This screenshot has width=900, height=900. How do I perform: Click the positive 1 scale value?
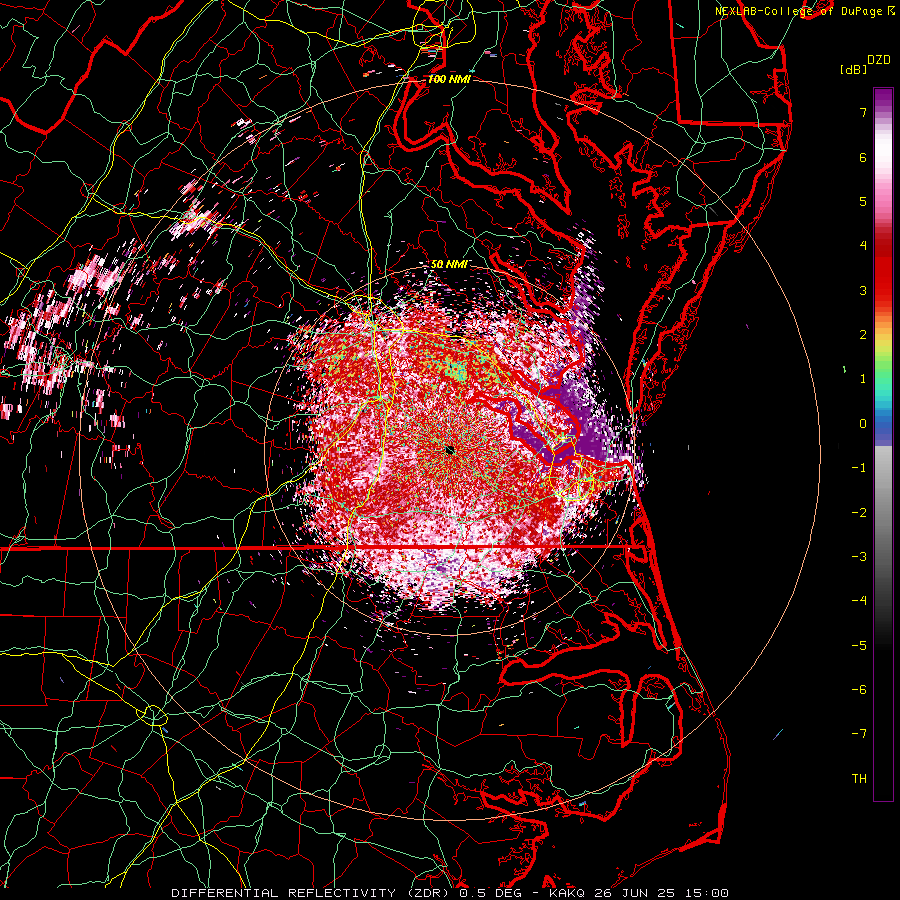pyautogui.click(x=863, y=379)
